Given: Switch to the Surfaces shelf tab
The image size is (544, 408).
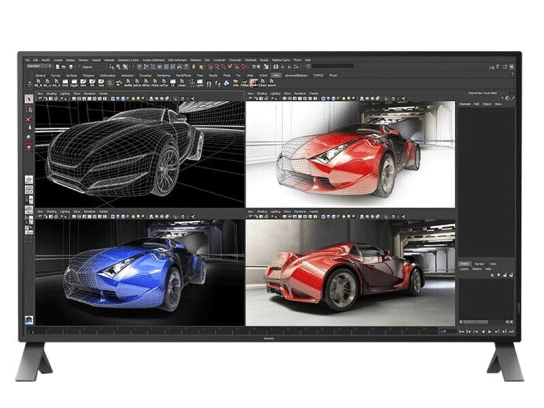Looking at the screenshot, I should [x=71, y=75].
